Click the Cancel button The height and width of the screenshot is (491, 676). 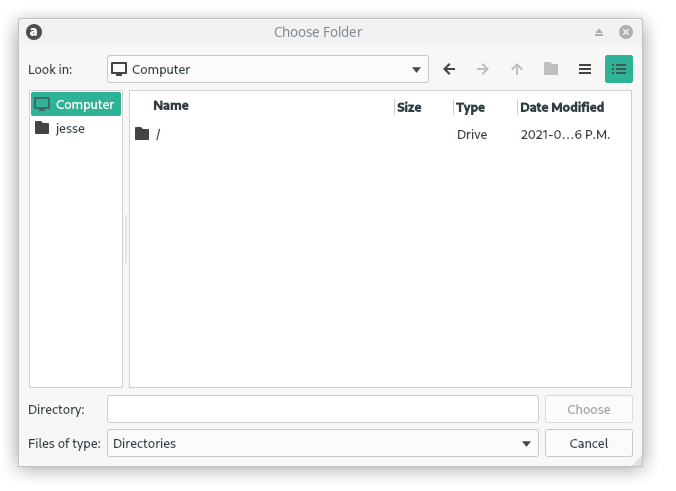(x=588, y=443)
